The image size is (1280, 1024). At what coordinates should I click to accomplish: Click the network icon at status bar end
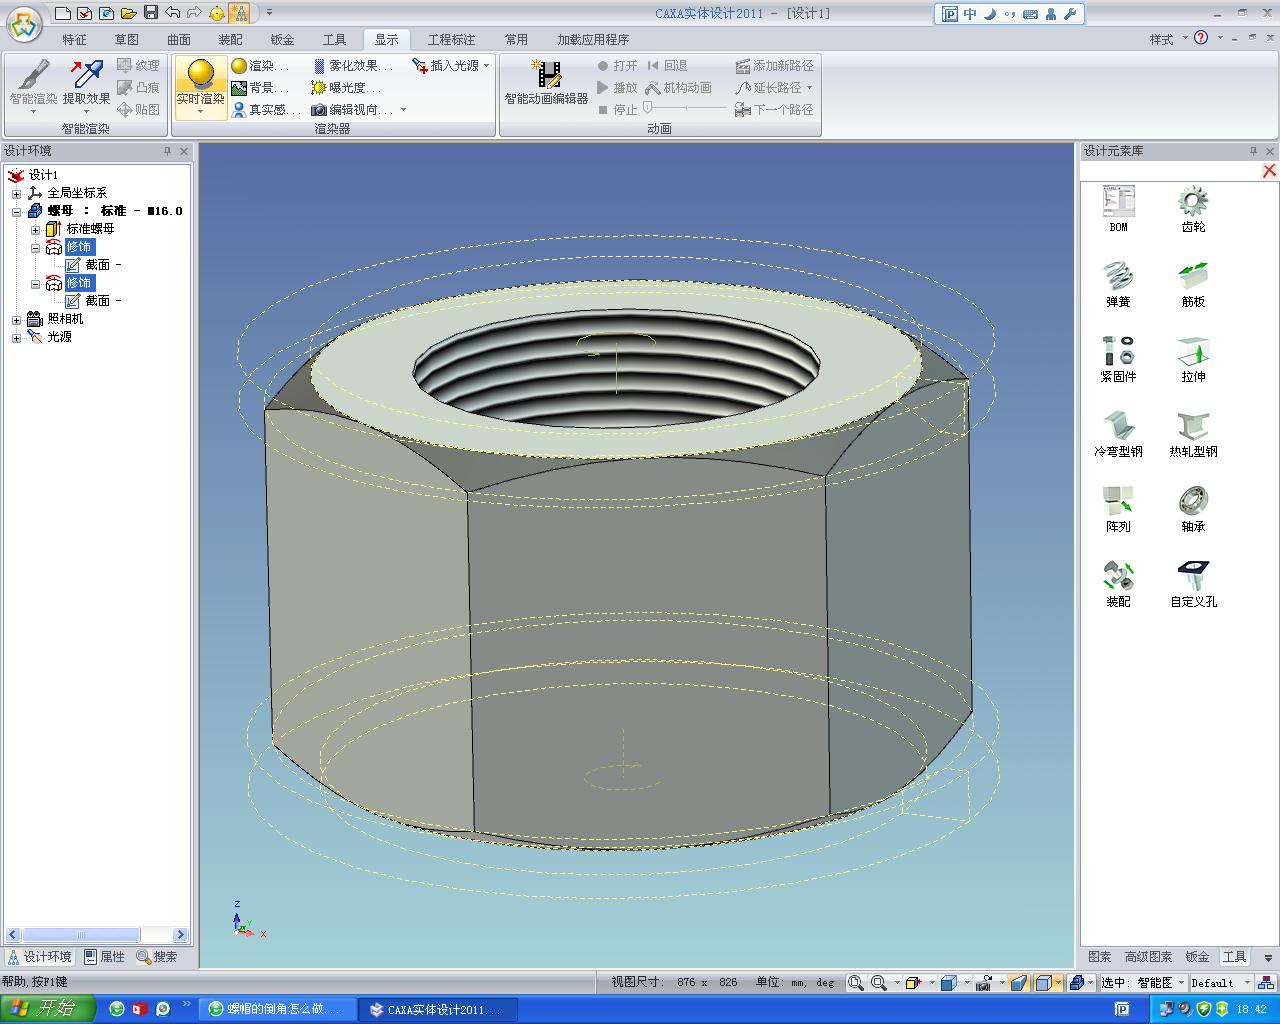(x=1268, y=983)
